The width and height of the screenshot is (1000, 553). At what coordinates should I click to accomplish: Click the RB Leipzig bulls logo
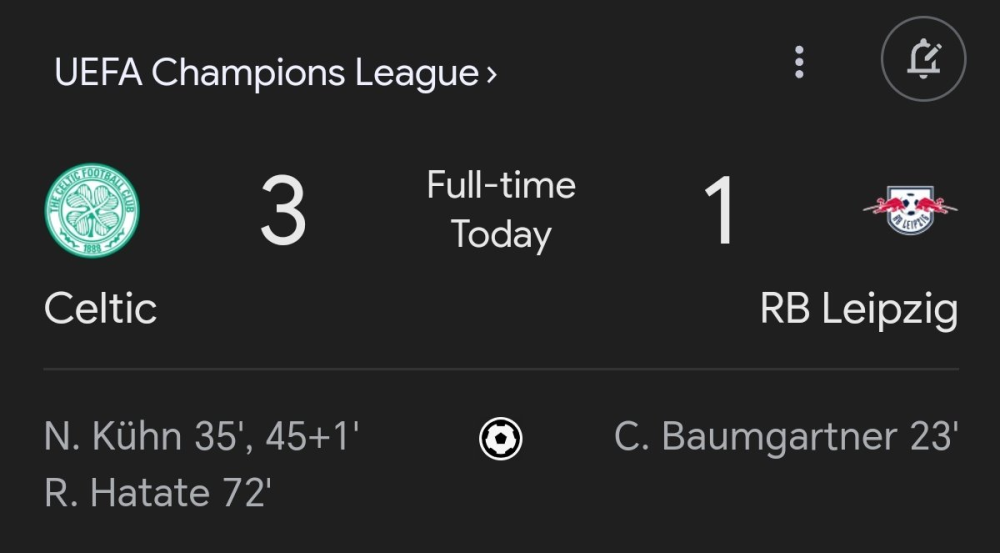[x=909, y=210]
